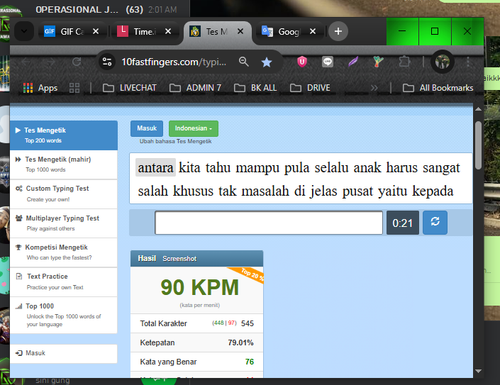Open the browser three-dot menu
The width and height of the screenshot is (500, 385).
[468, 62]
